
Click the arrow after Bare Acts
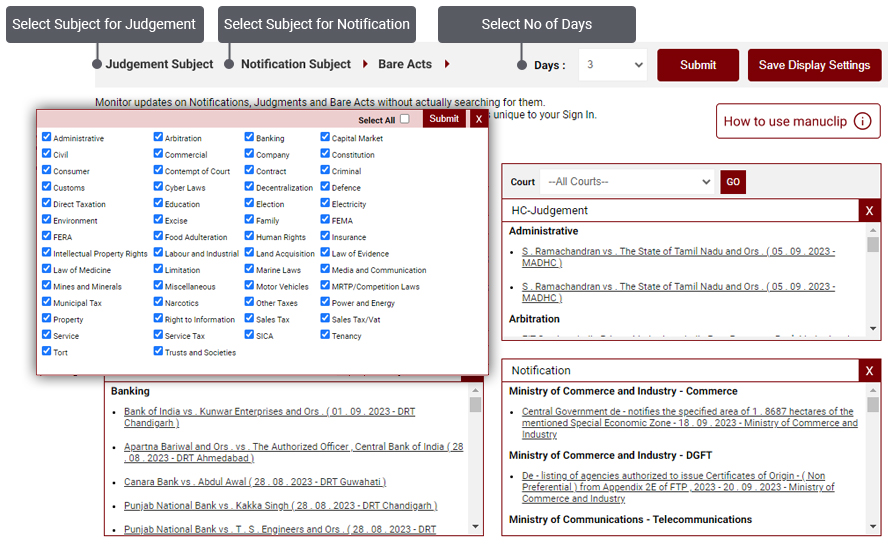(447, 64)
